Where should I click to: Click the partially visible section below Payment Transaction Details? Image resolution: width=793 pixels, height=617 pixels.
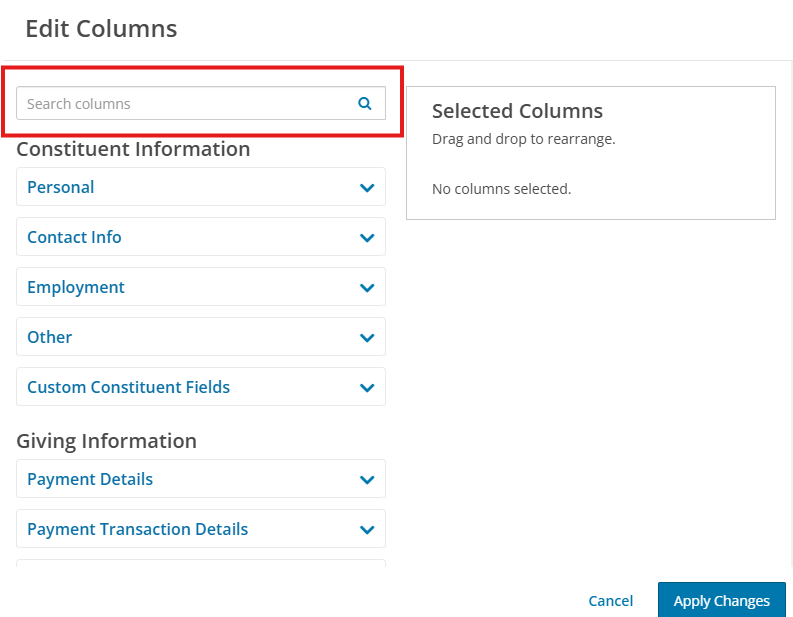(201, 563)
